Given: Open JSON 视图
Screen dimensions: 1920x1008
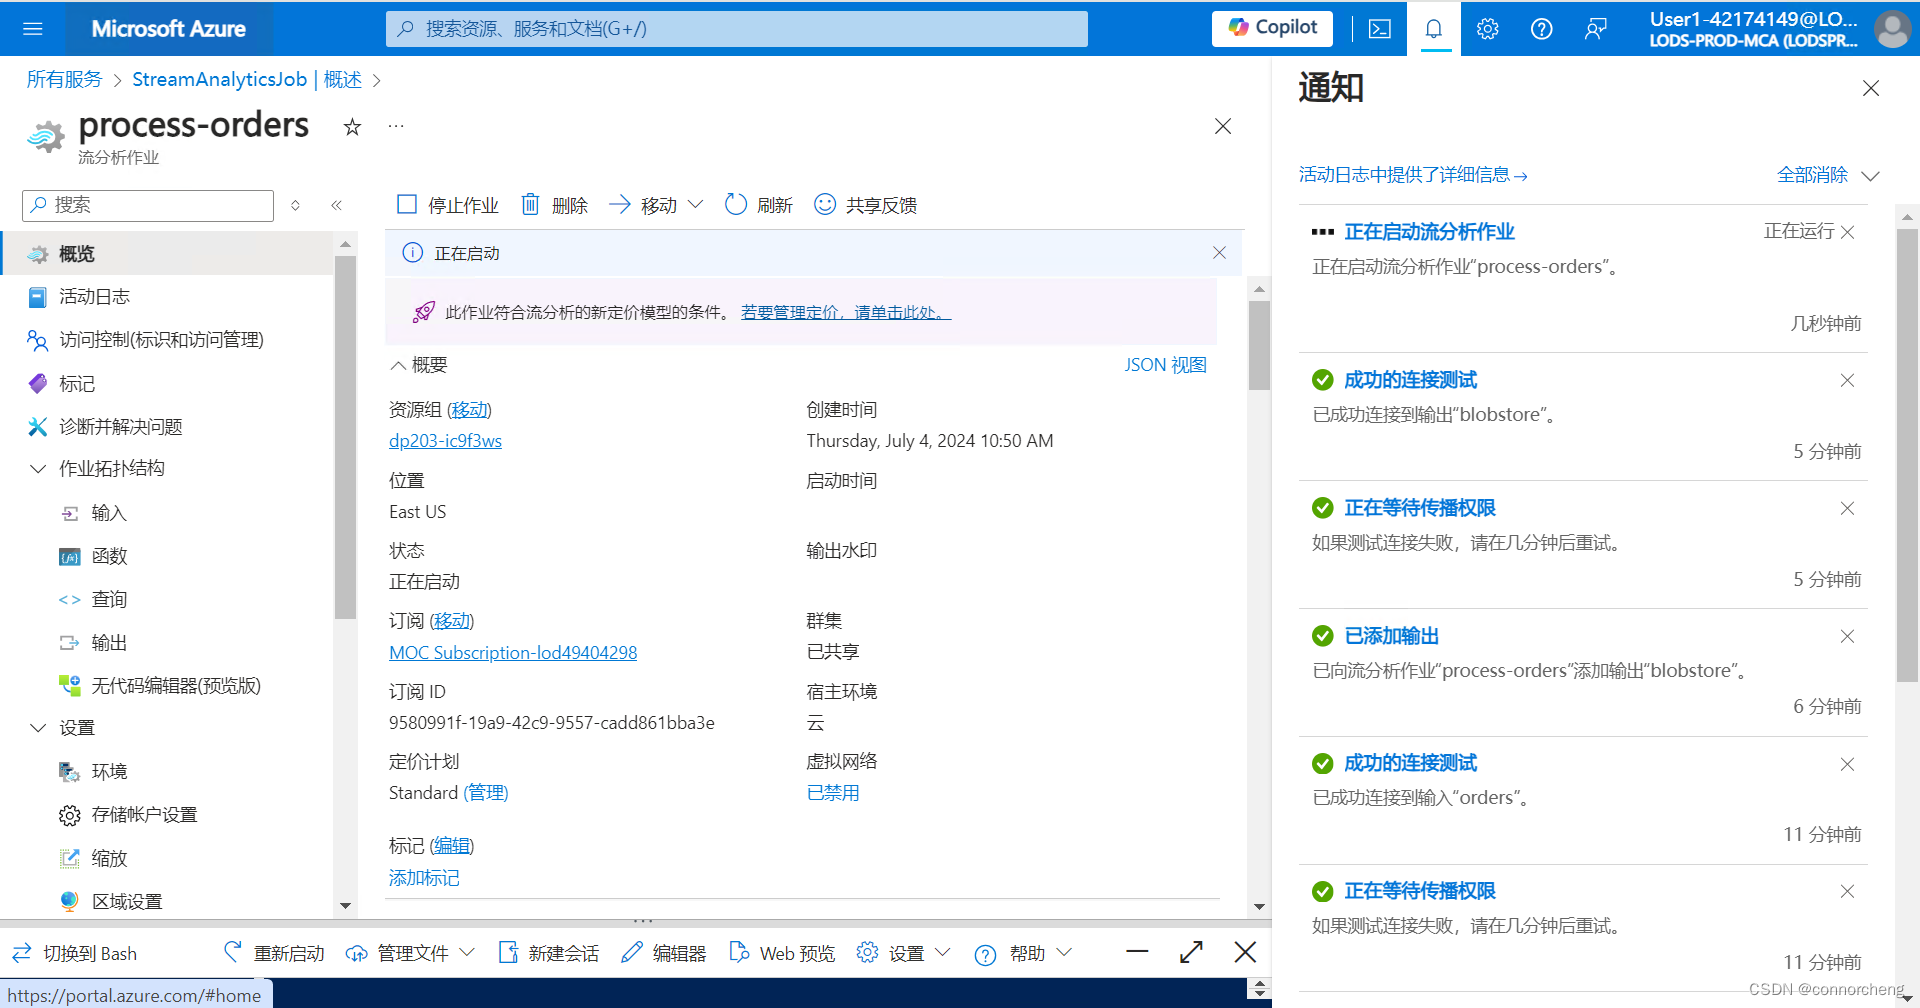Looking at the screenshot, I should pyautogui.click(x=1165, y=365).
